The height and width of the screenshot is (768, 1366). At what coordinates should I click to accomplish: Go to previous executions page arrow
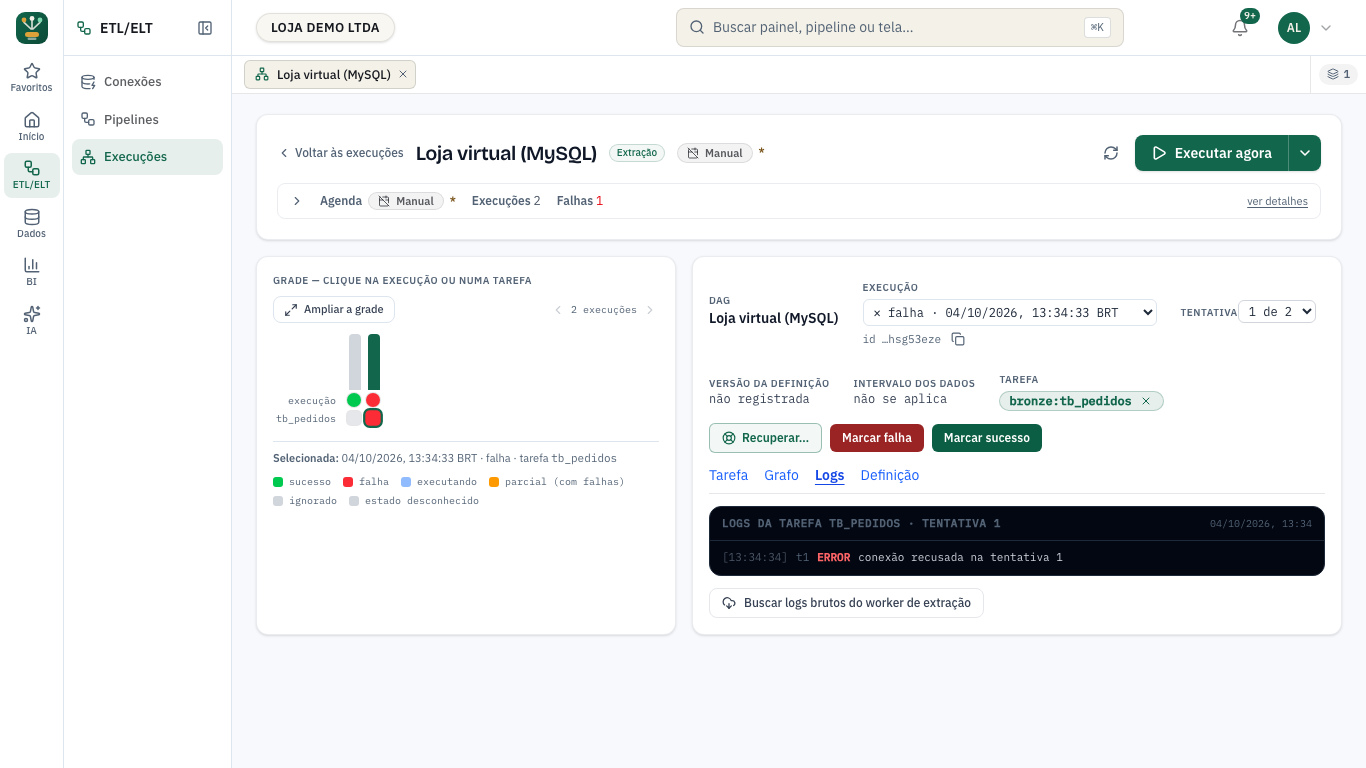558,310
